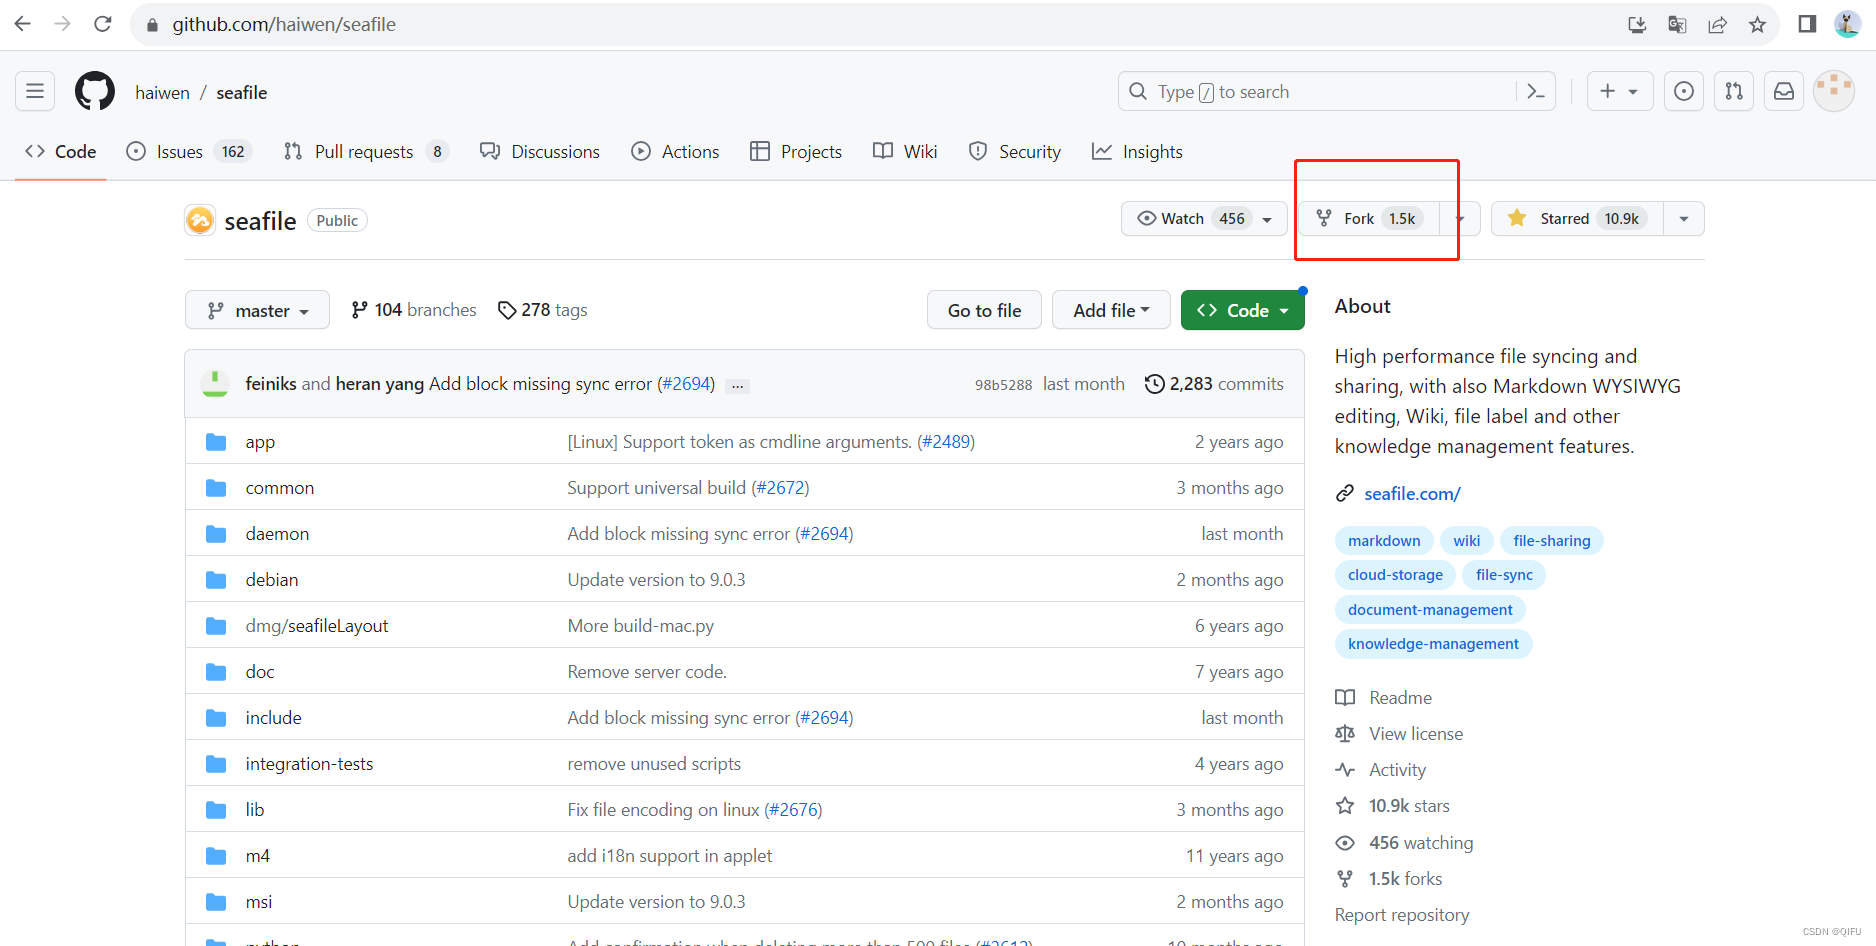Open the app folder icon

click(x=216, y=441)
